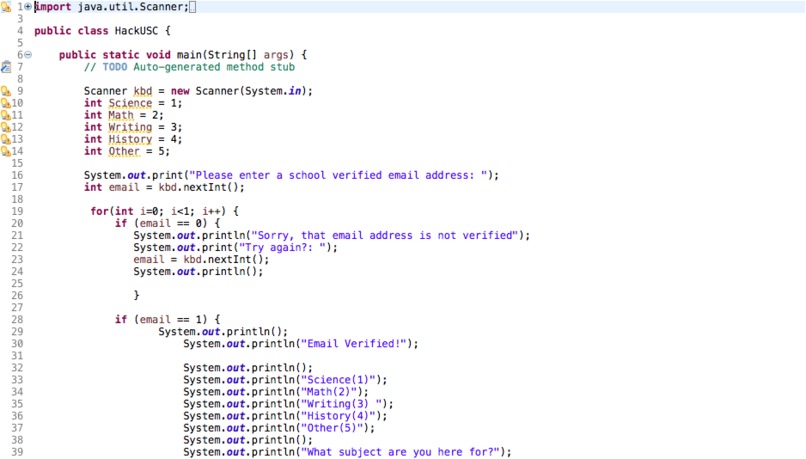
Task: Click the underlined variable History
Action: pos(130,139)
